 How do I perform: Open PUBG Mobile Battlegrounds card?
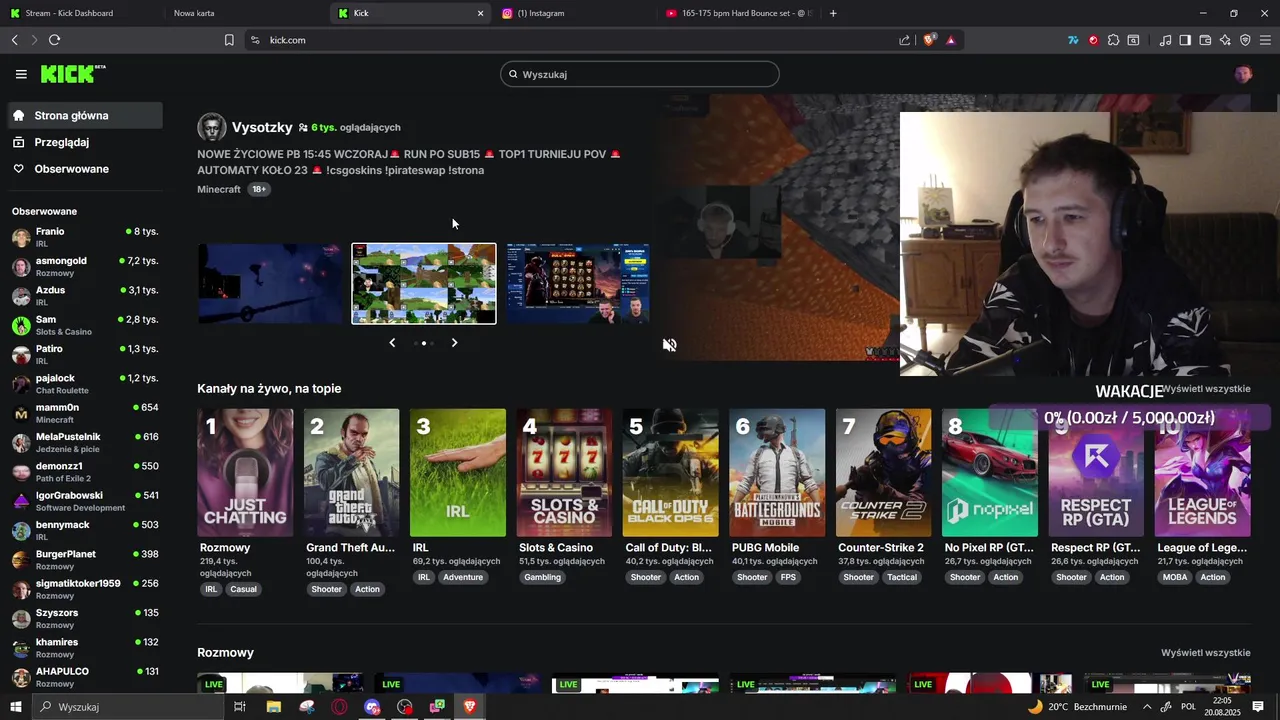(x=777, y=473)
